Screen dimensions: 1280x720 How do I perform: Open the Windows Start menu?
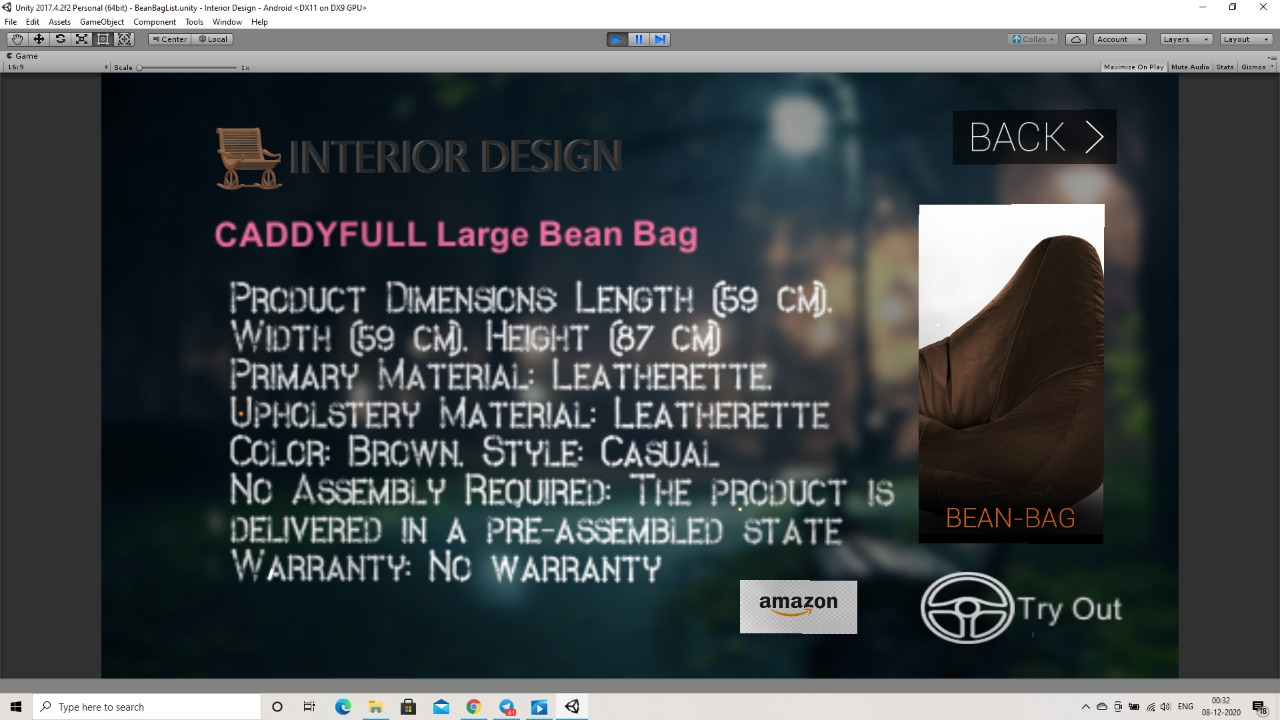click(x=16, y=707)
